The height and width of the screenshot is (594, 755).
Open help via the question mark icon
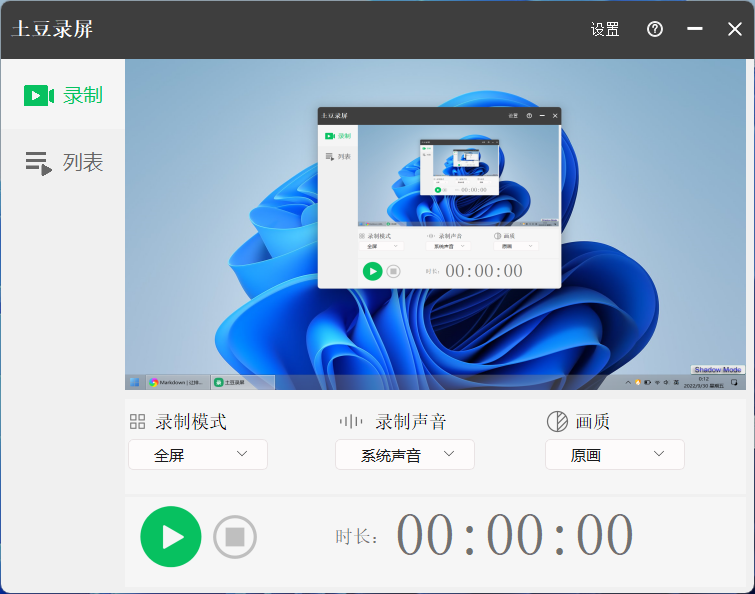point(655,29)
